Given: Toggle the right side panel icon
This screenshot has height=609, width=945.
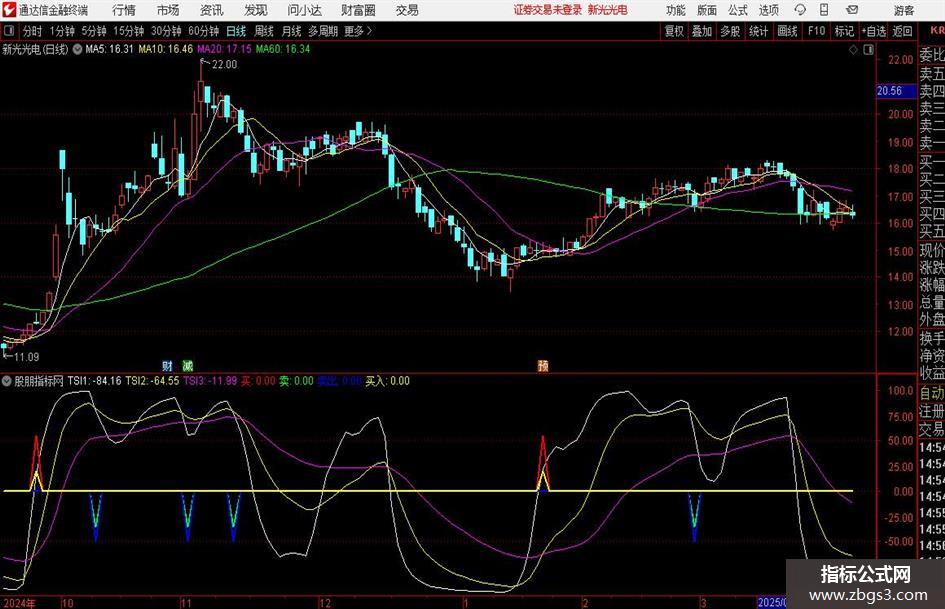Looking at the screenshot, I should coord(868,50).
